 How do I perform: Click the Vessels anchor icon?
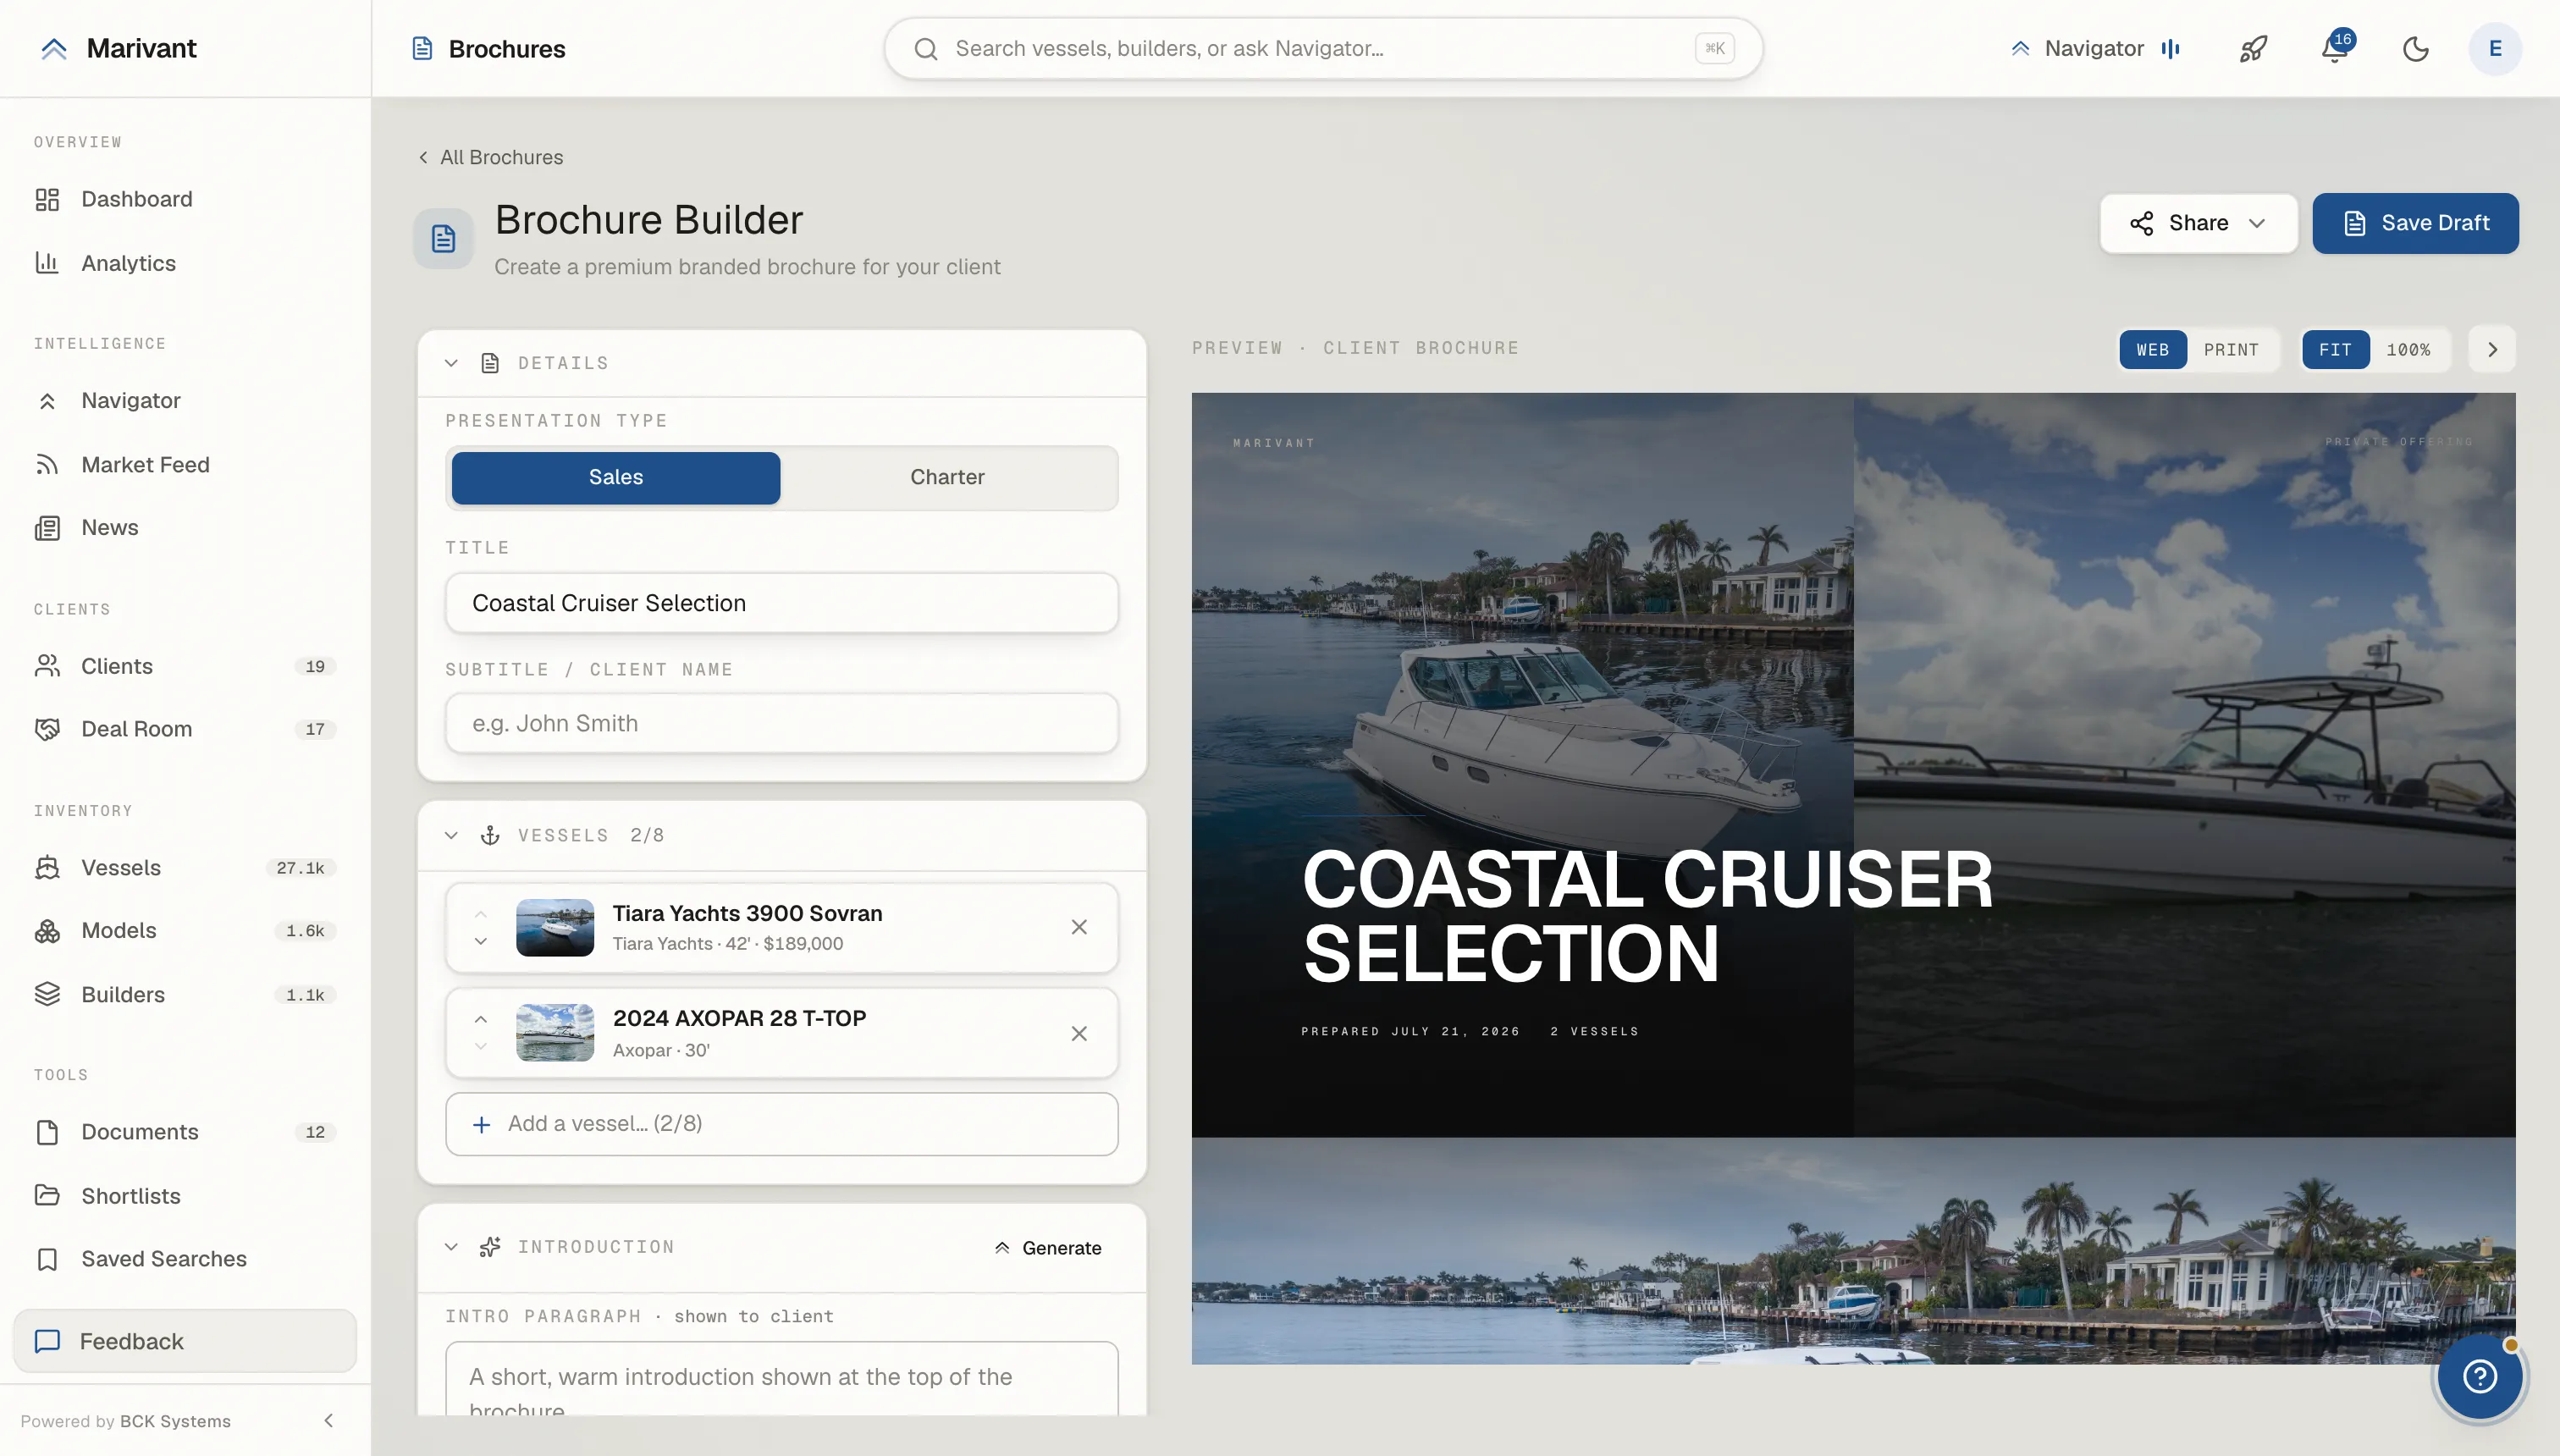[490, 835]
